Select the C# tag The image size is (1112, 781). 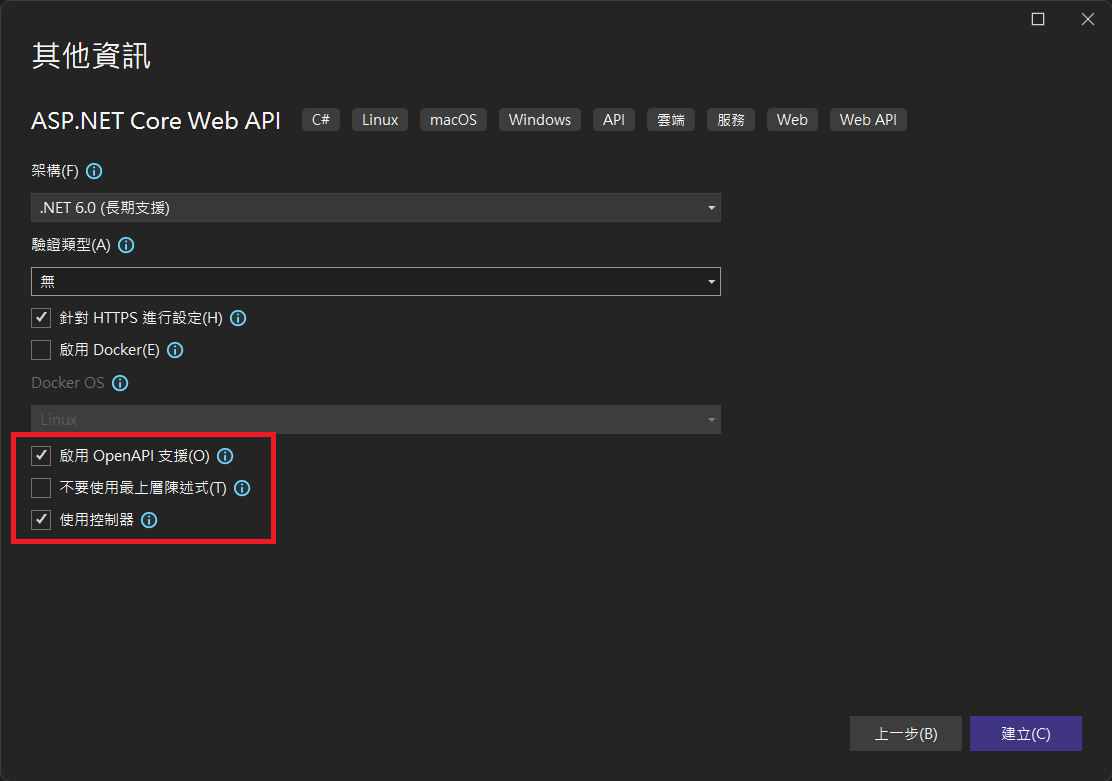[320, 119]
